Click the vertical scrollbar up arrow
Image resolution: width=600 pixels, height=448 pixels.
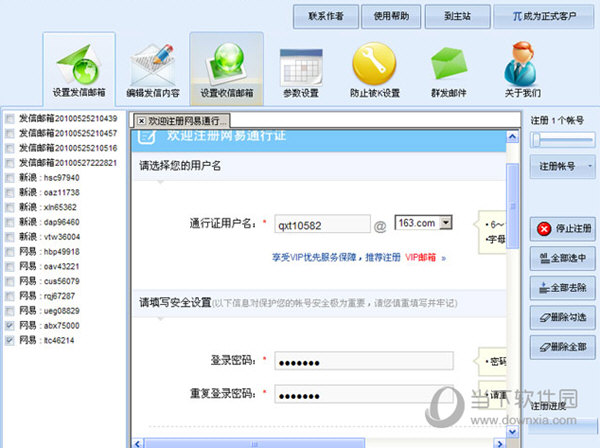[512, 137]
